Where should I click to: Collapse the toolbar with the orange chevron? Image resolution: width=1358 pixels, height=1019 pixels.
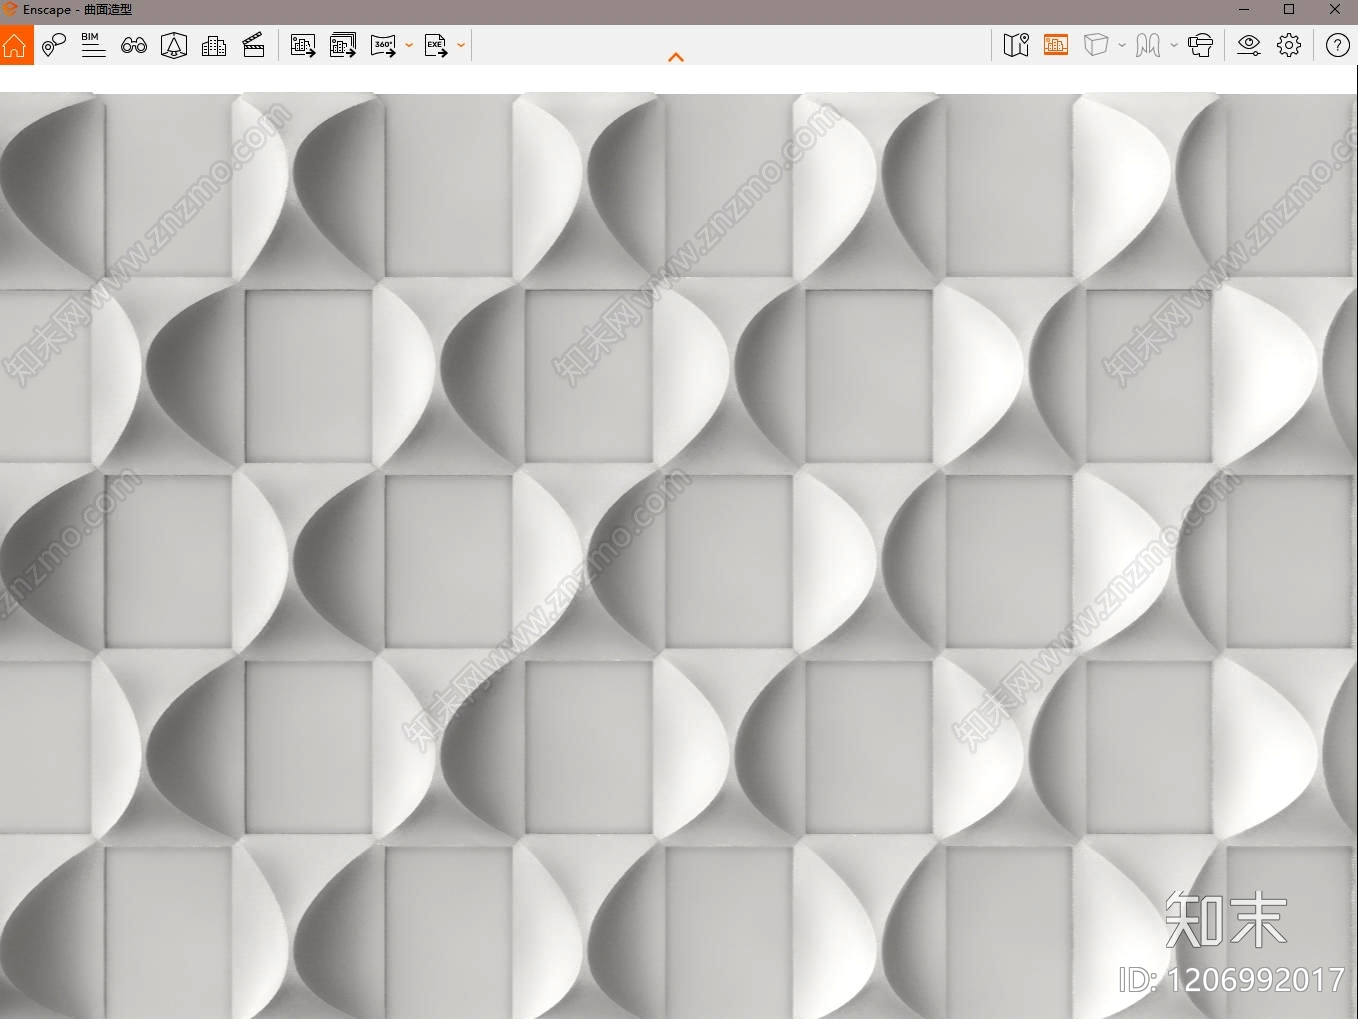(x=676, y=57)
